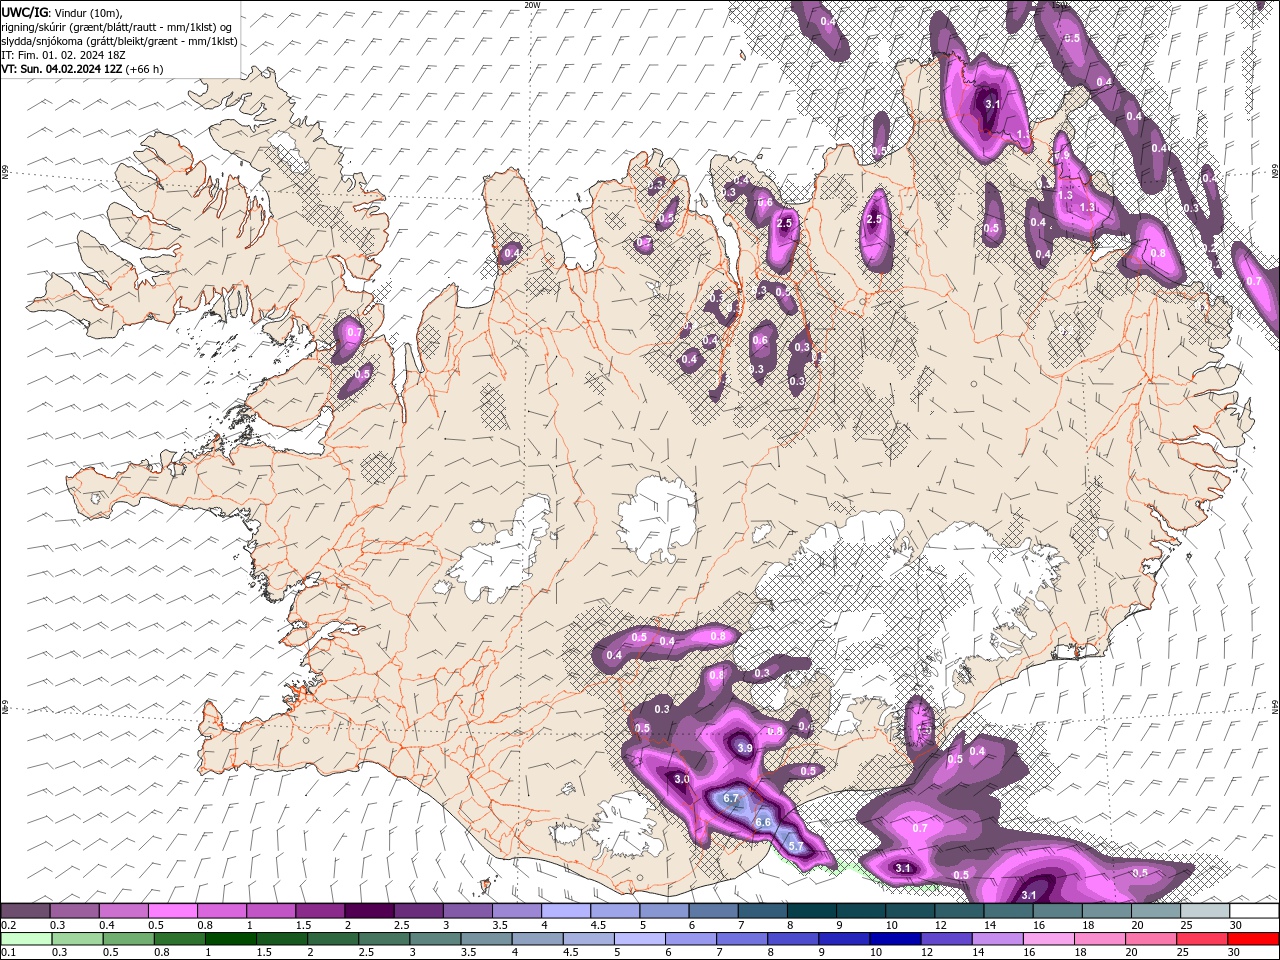Click the 64N latitude label on the left edge
Image resolution: width=1280 pixels, height=960 pixels.
click(x=4, y=706)
